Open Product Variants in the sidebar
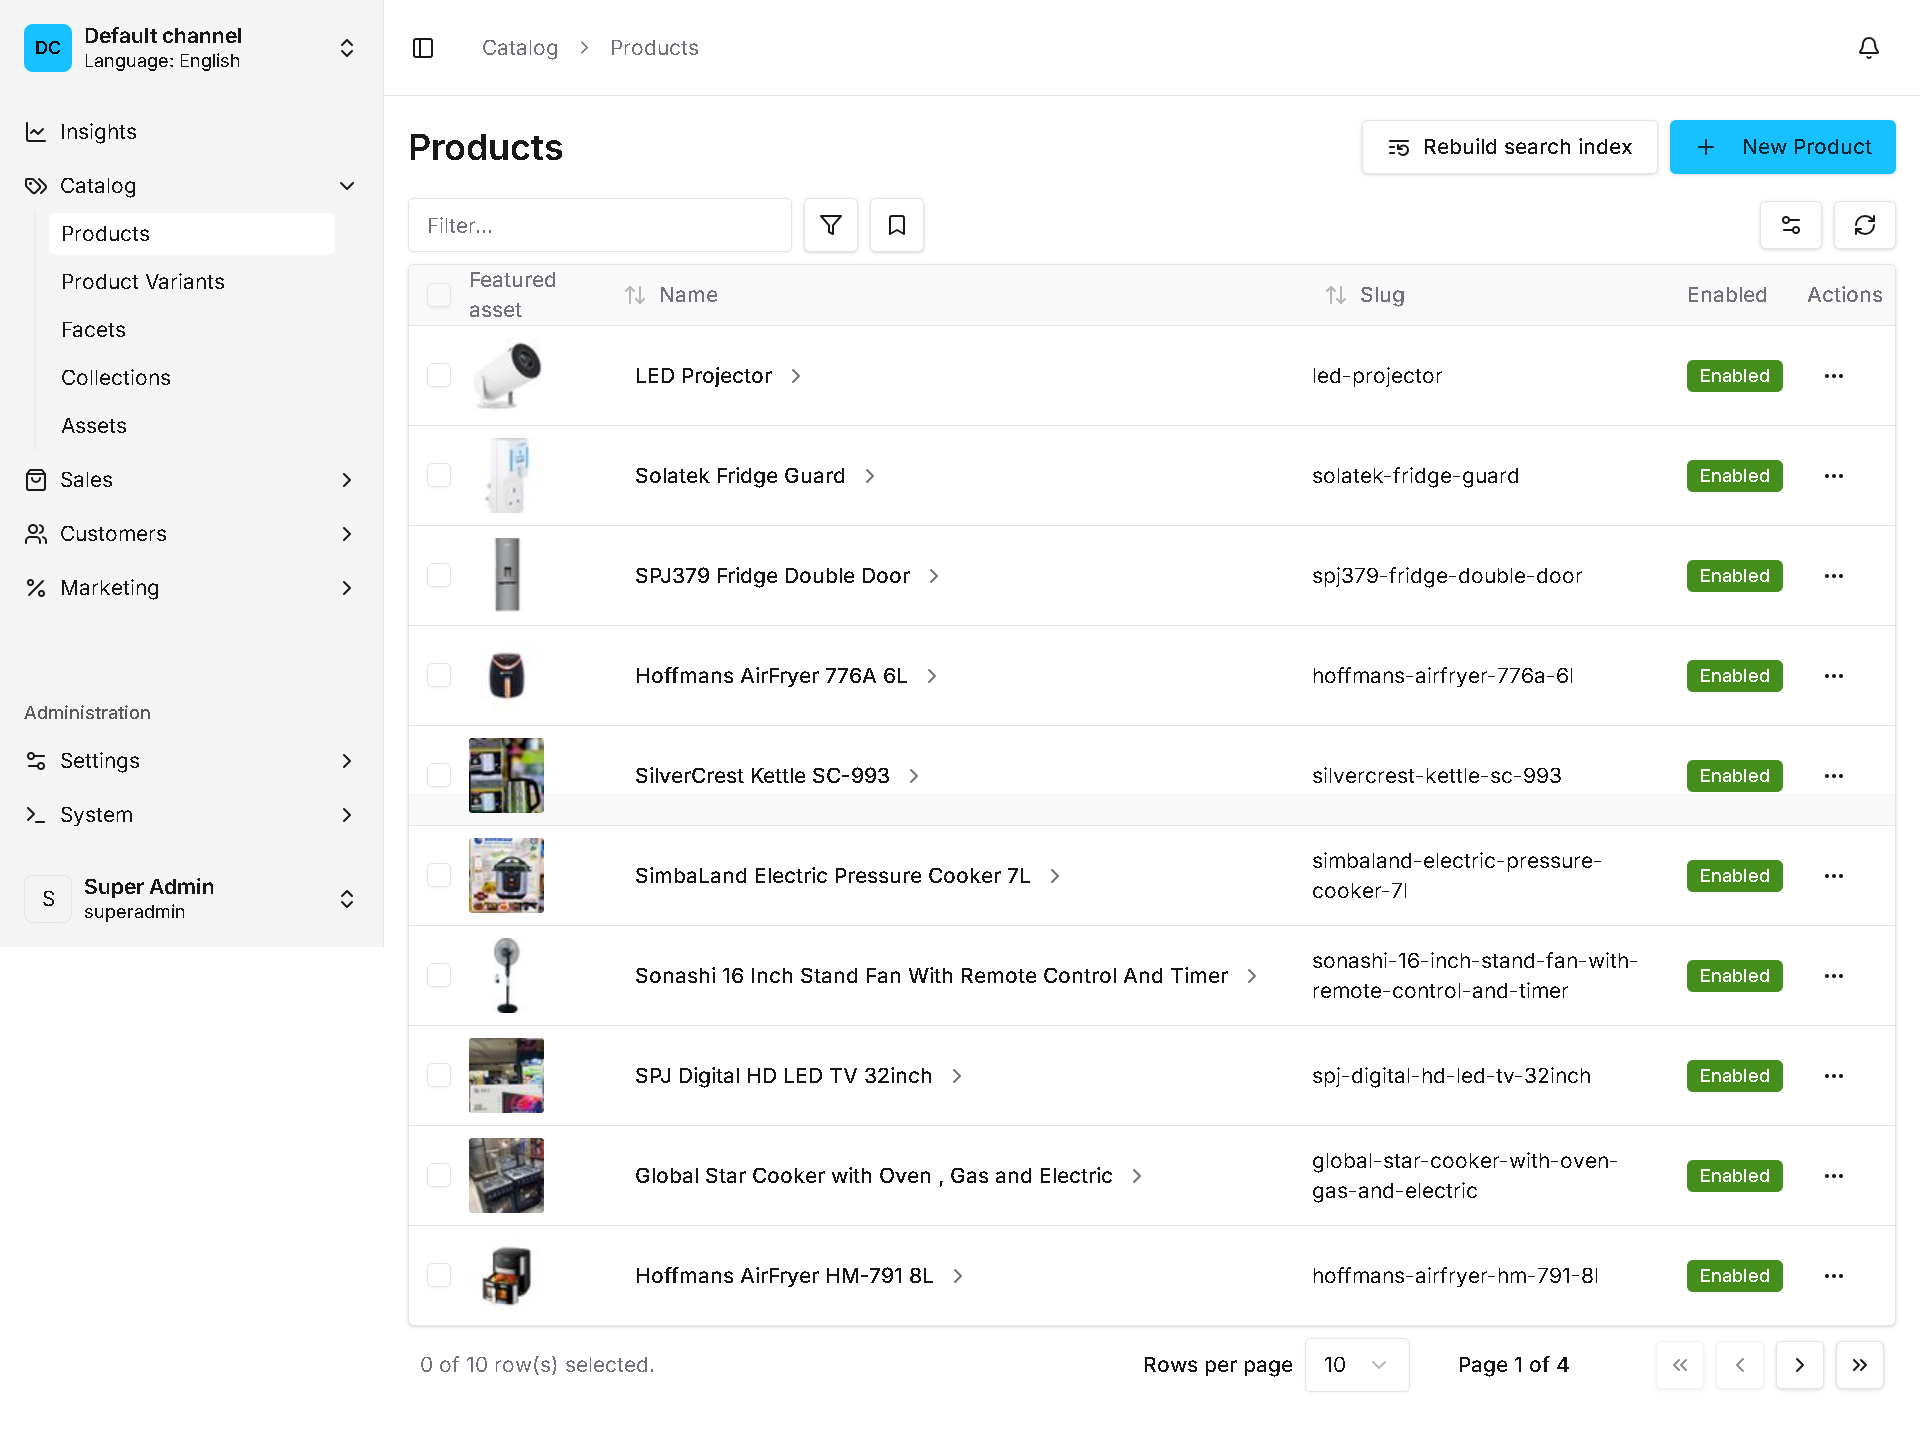 tap(142, 281)
